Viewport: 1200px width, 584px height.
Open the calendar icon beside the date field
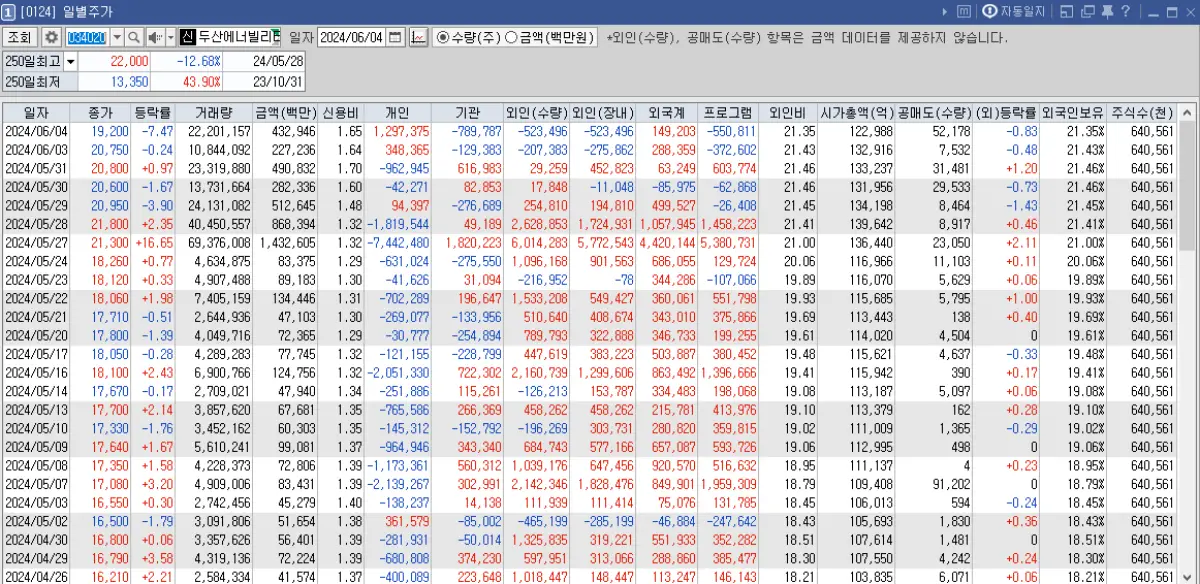tap(394, 35)
